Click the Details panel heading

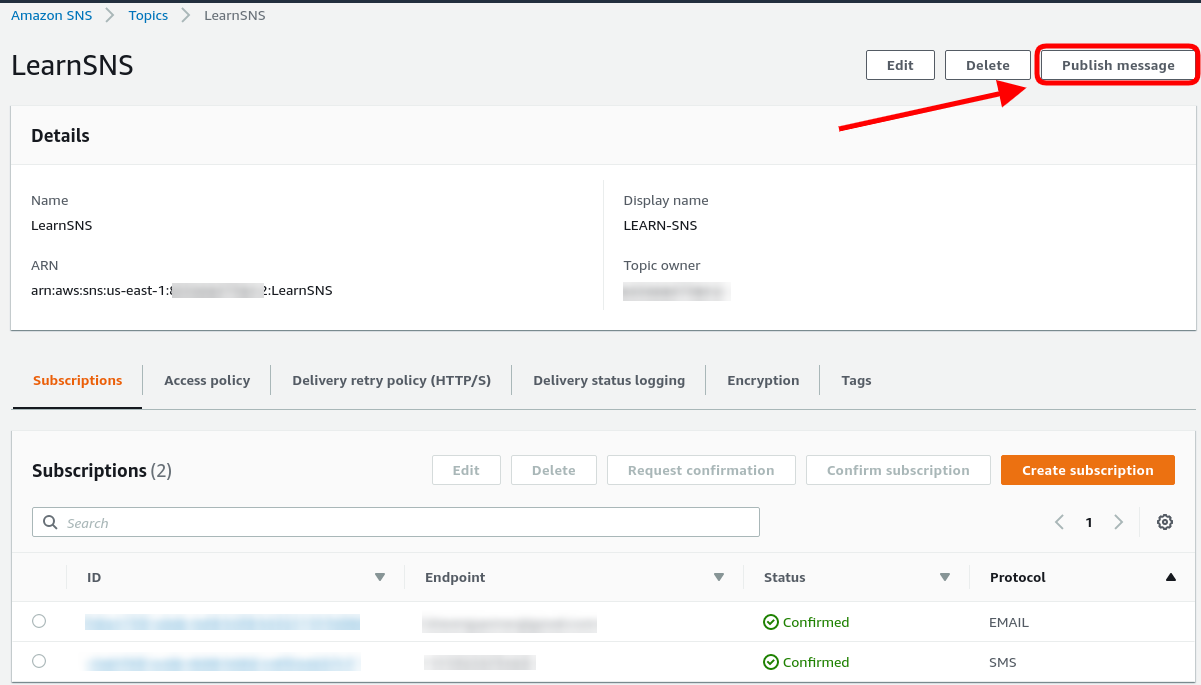click(60, 135)
